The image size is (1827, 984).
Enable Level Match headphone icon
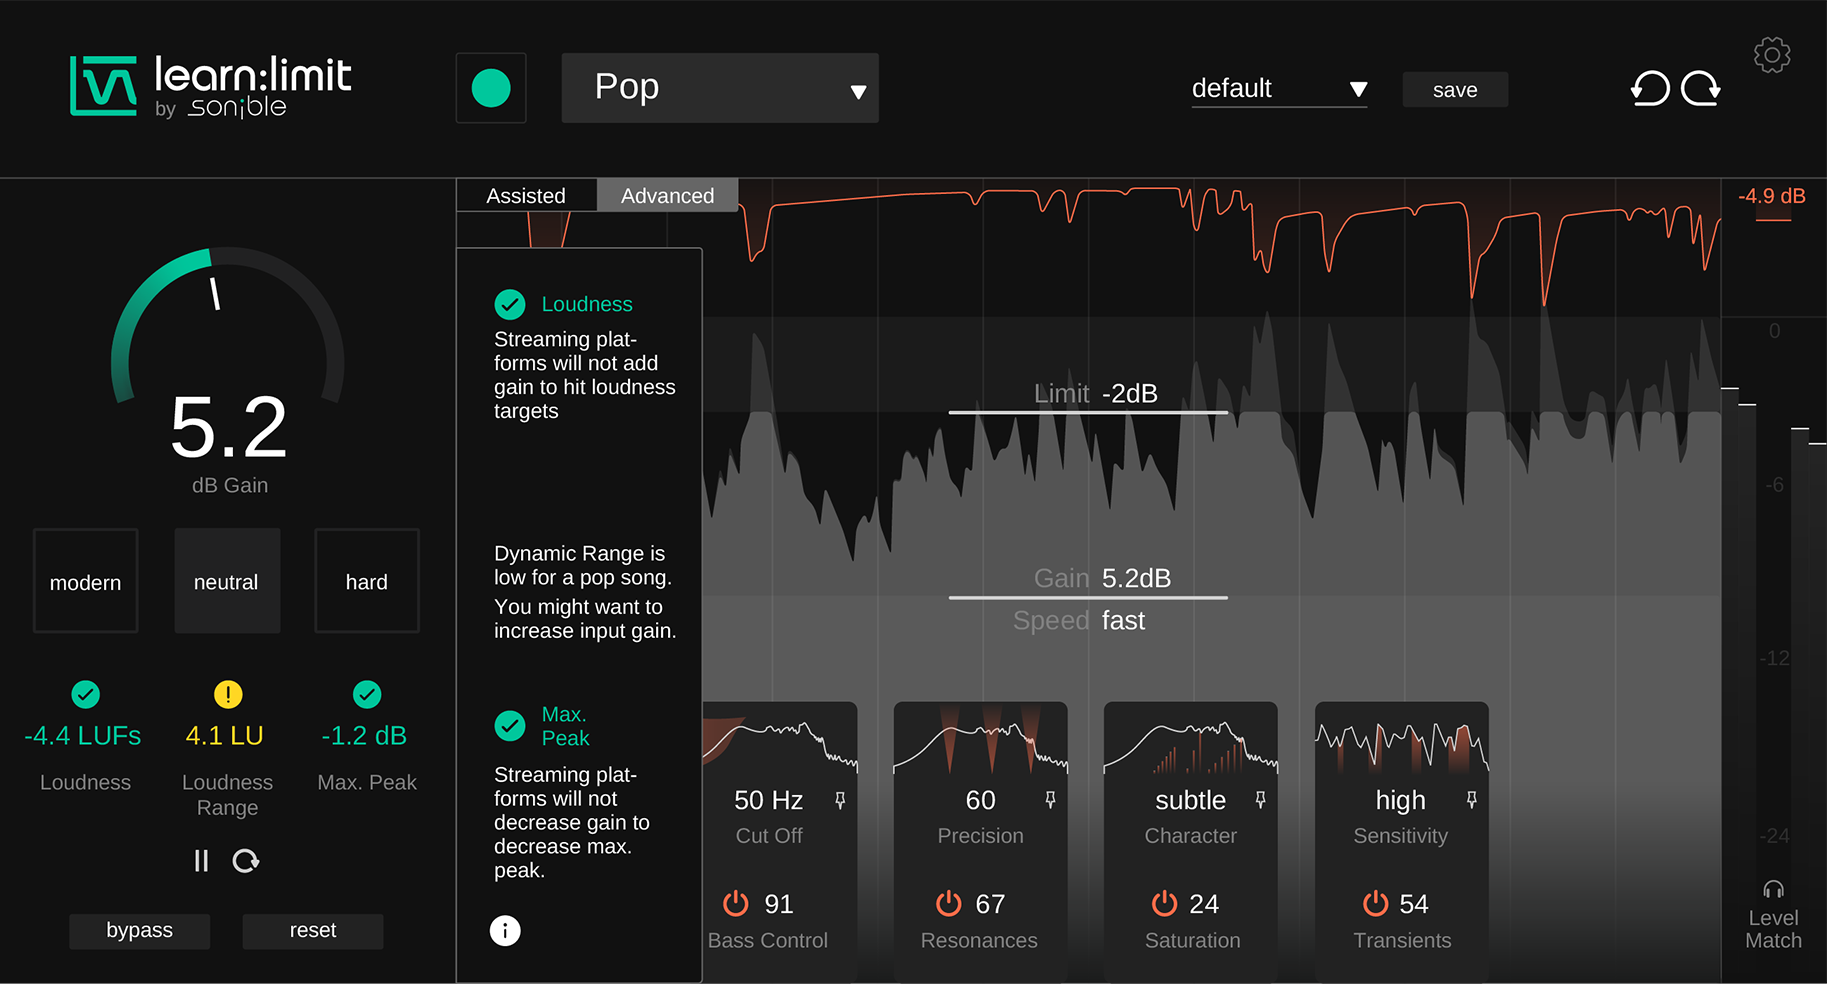click(x=1773, y=889)
